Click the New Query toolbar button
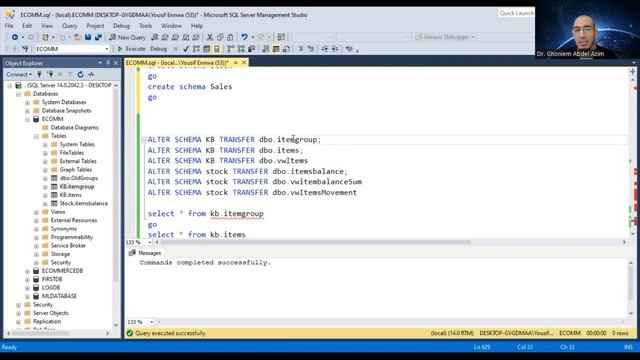This screenshot has width=640, height=360. click(x=127, y=37)
